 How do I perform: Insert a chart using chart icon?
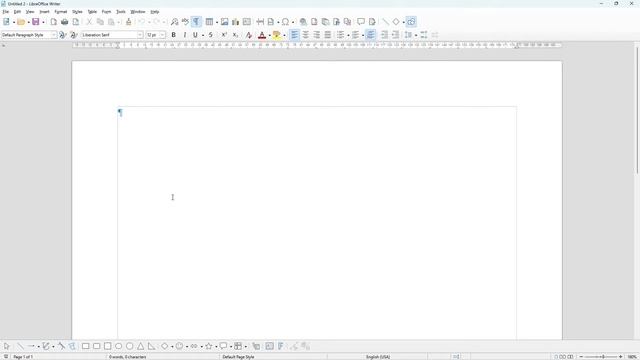click(236, 22)
